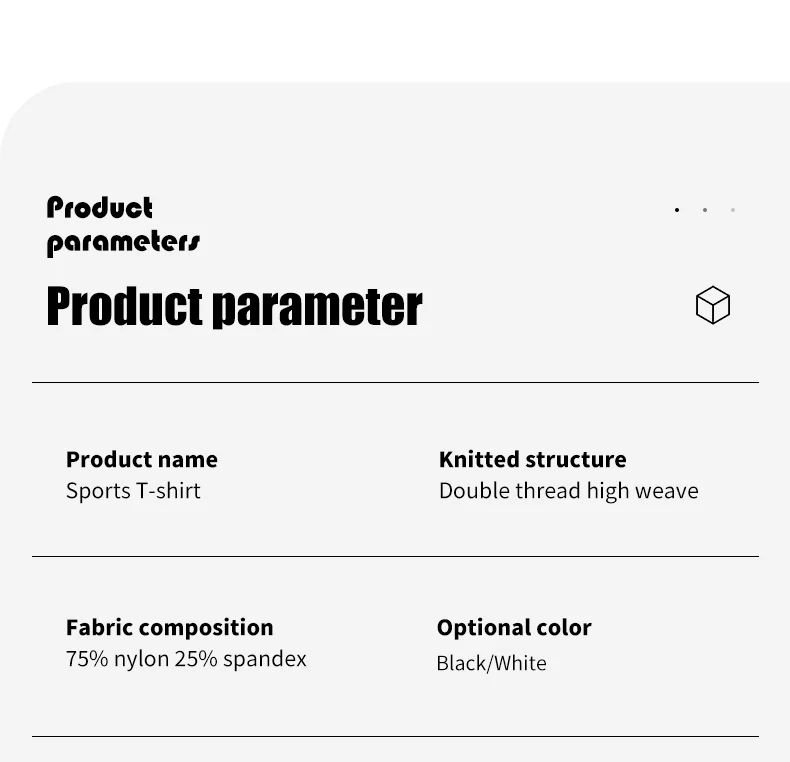Select the middle gray pagination dot
This screenshot has width=790, height=762.
click(705, 210)
